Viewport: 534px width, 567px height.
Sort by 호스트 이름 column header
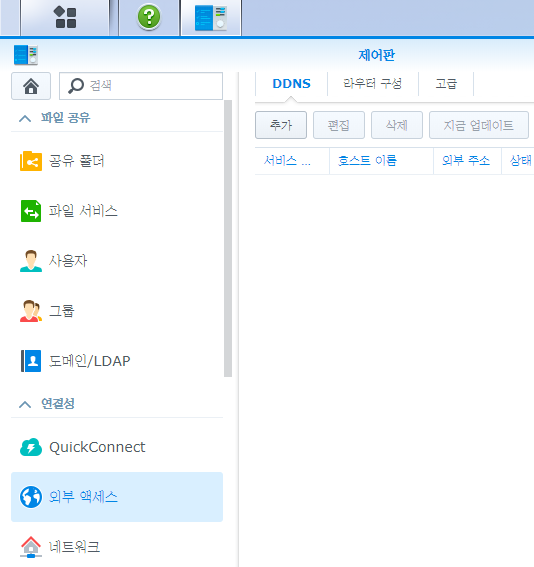click(x=381, y=161)
